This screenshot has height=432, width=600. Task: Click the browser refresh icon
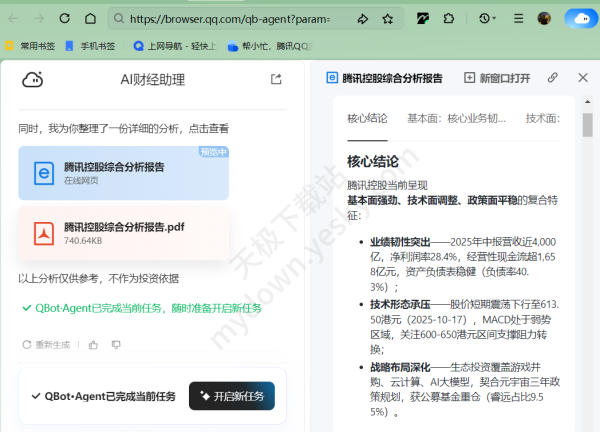(65, 19)
